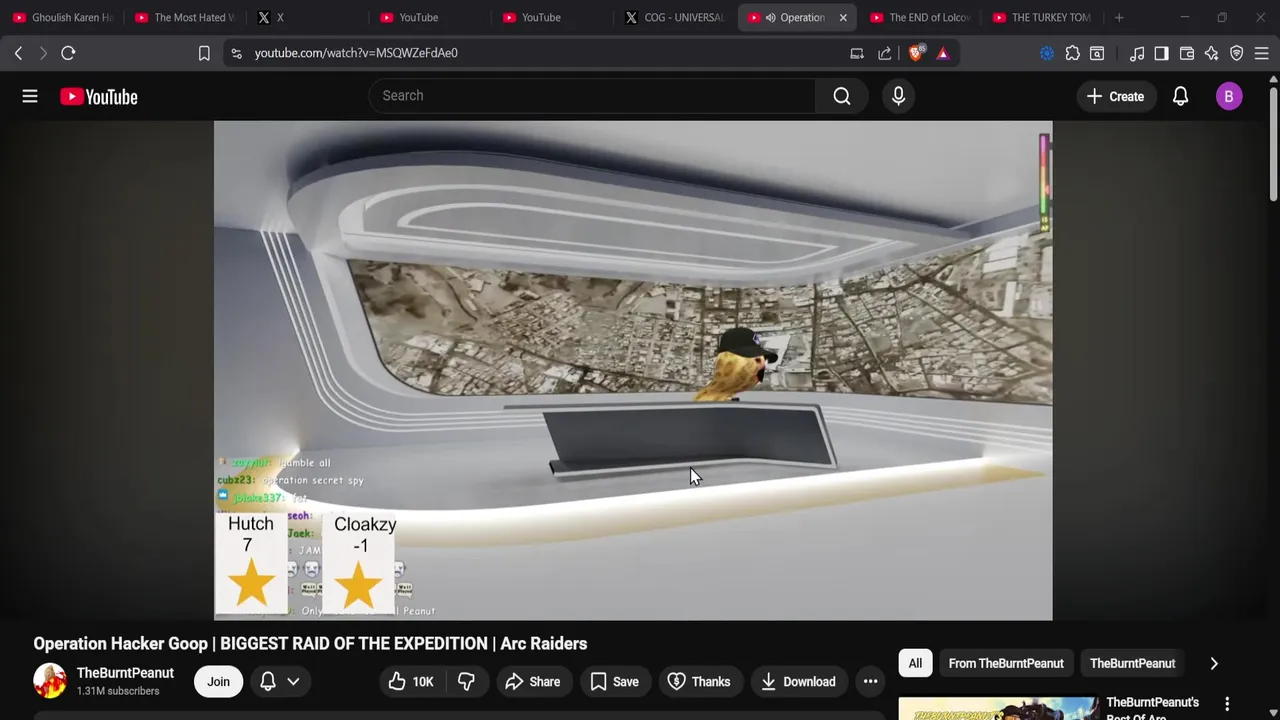Open Brave Rewards triangle icon
1280x720 pixels.
click(x=943, y=53)
